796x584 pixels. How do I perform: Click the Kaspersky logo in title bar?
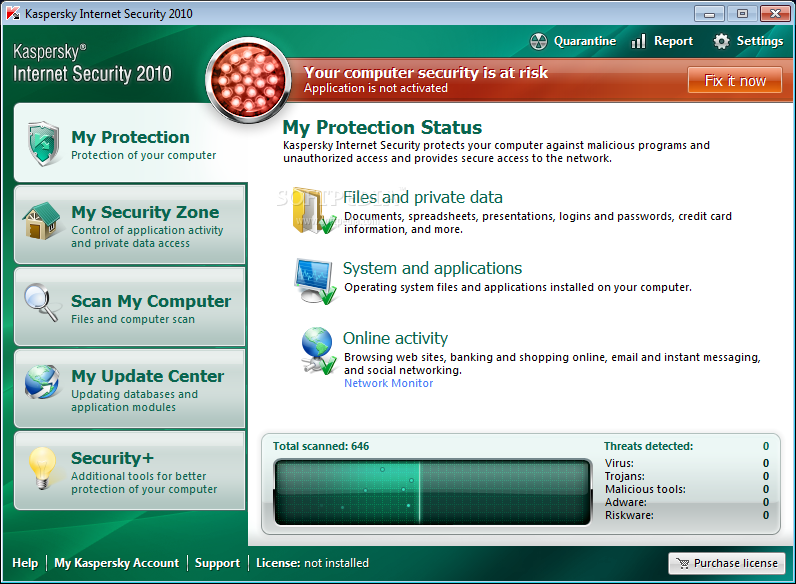click(13, 13)
